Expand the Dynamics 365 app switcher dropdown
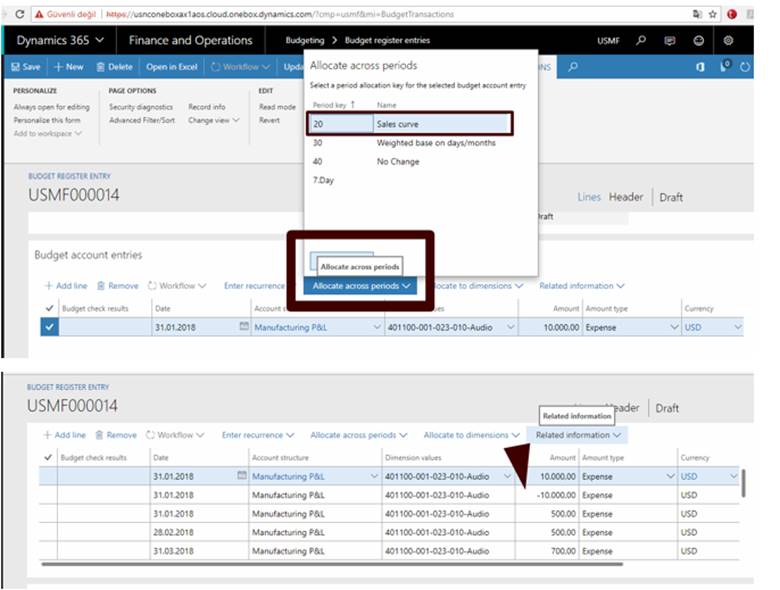780x590 pixels. [60, 40]
